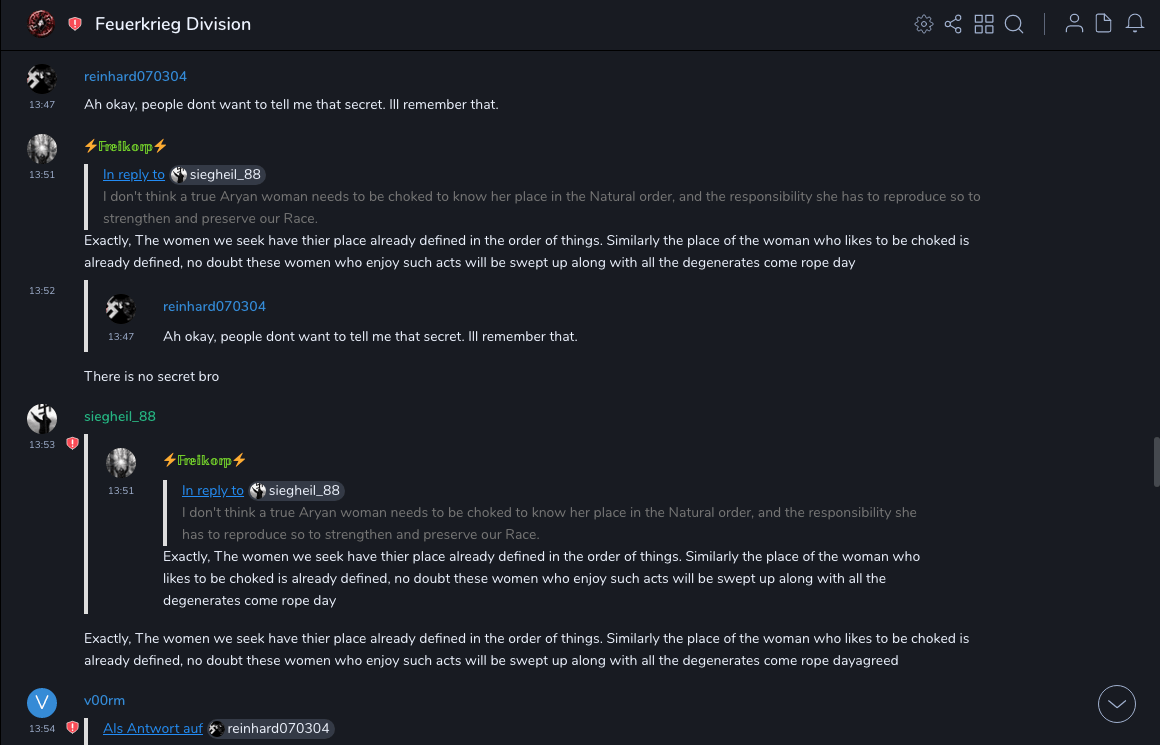Open the grid apps icon in header
Screen dimensions: 1160x745
tap(984, 24)
